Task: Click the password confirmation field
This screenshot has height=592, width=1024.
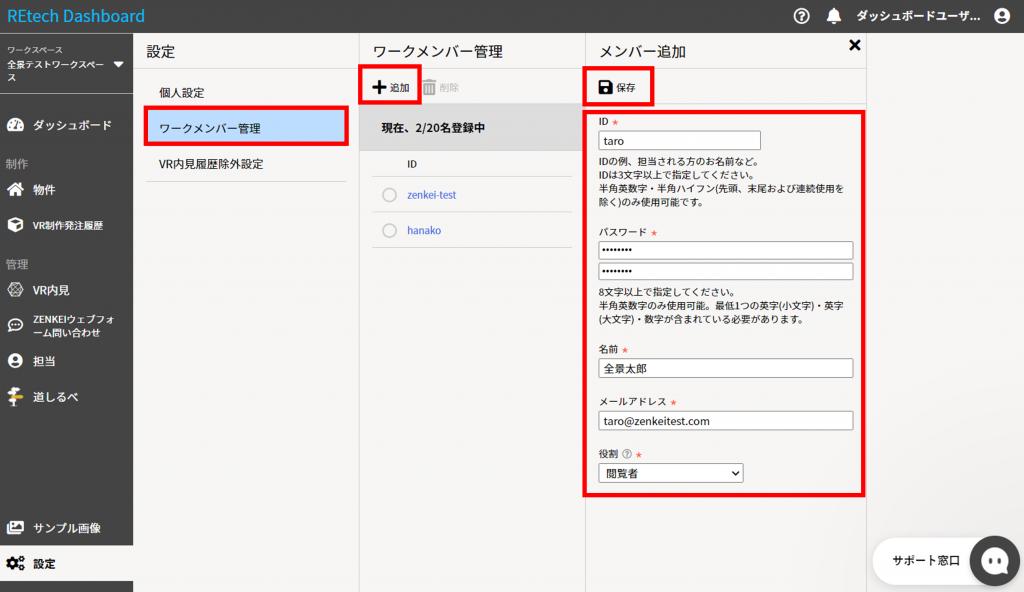Action: 726,271
